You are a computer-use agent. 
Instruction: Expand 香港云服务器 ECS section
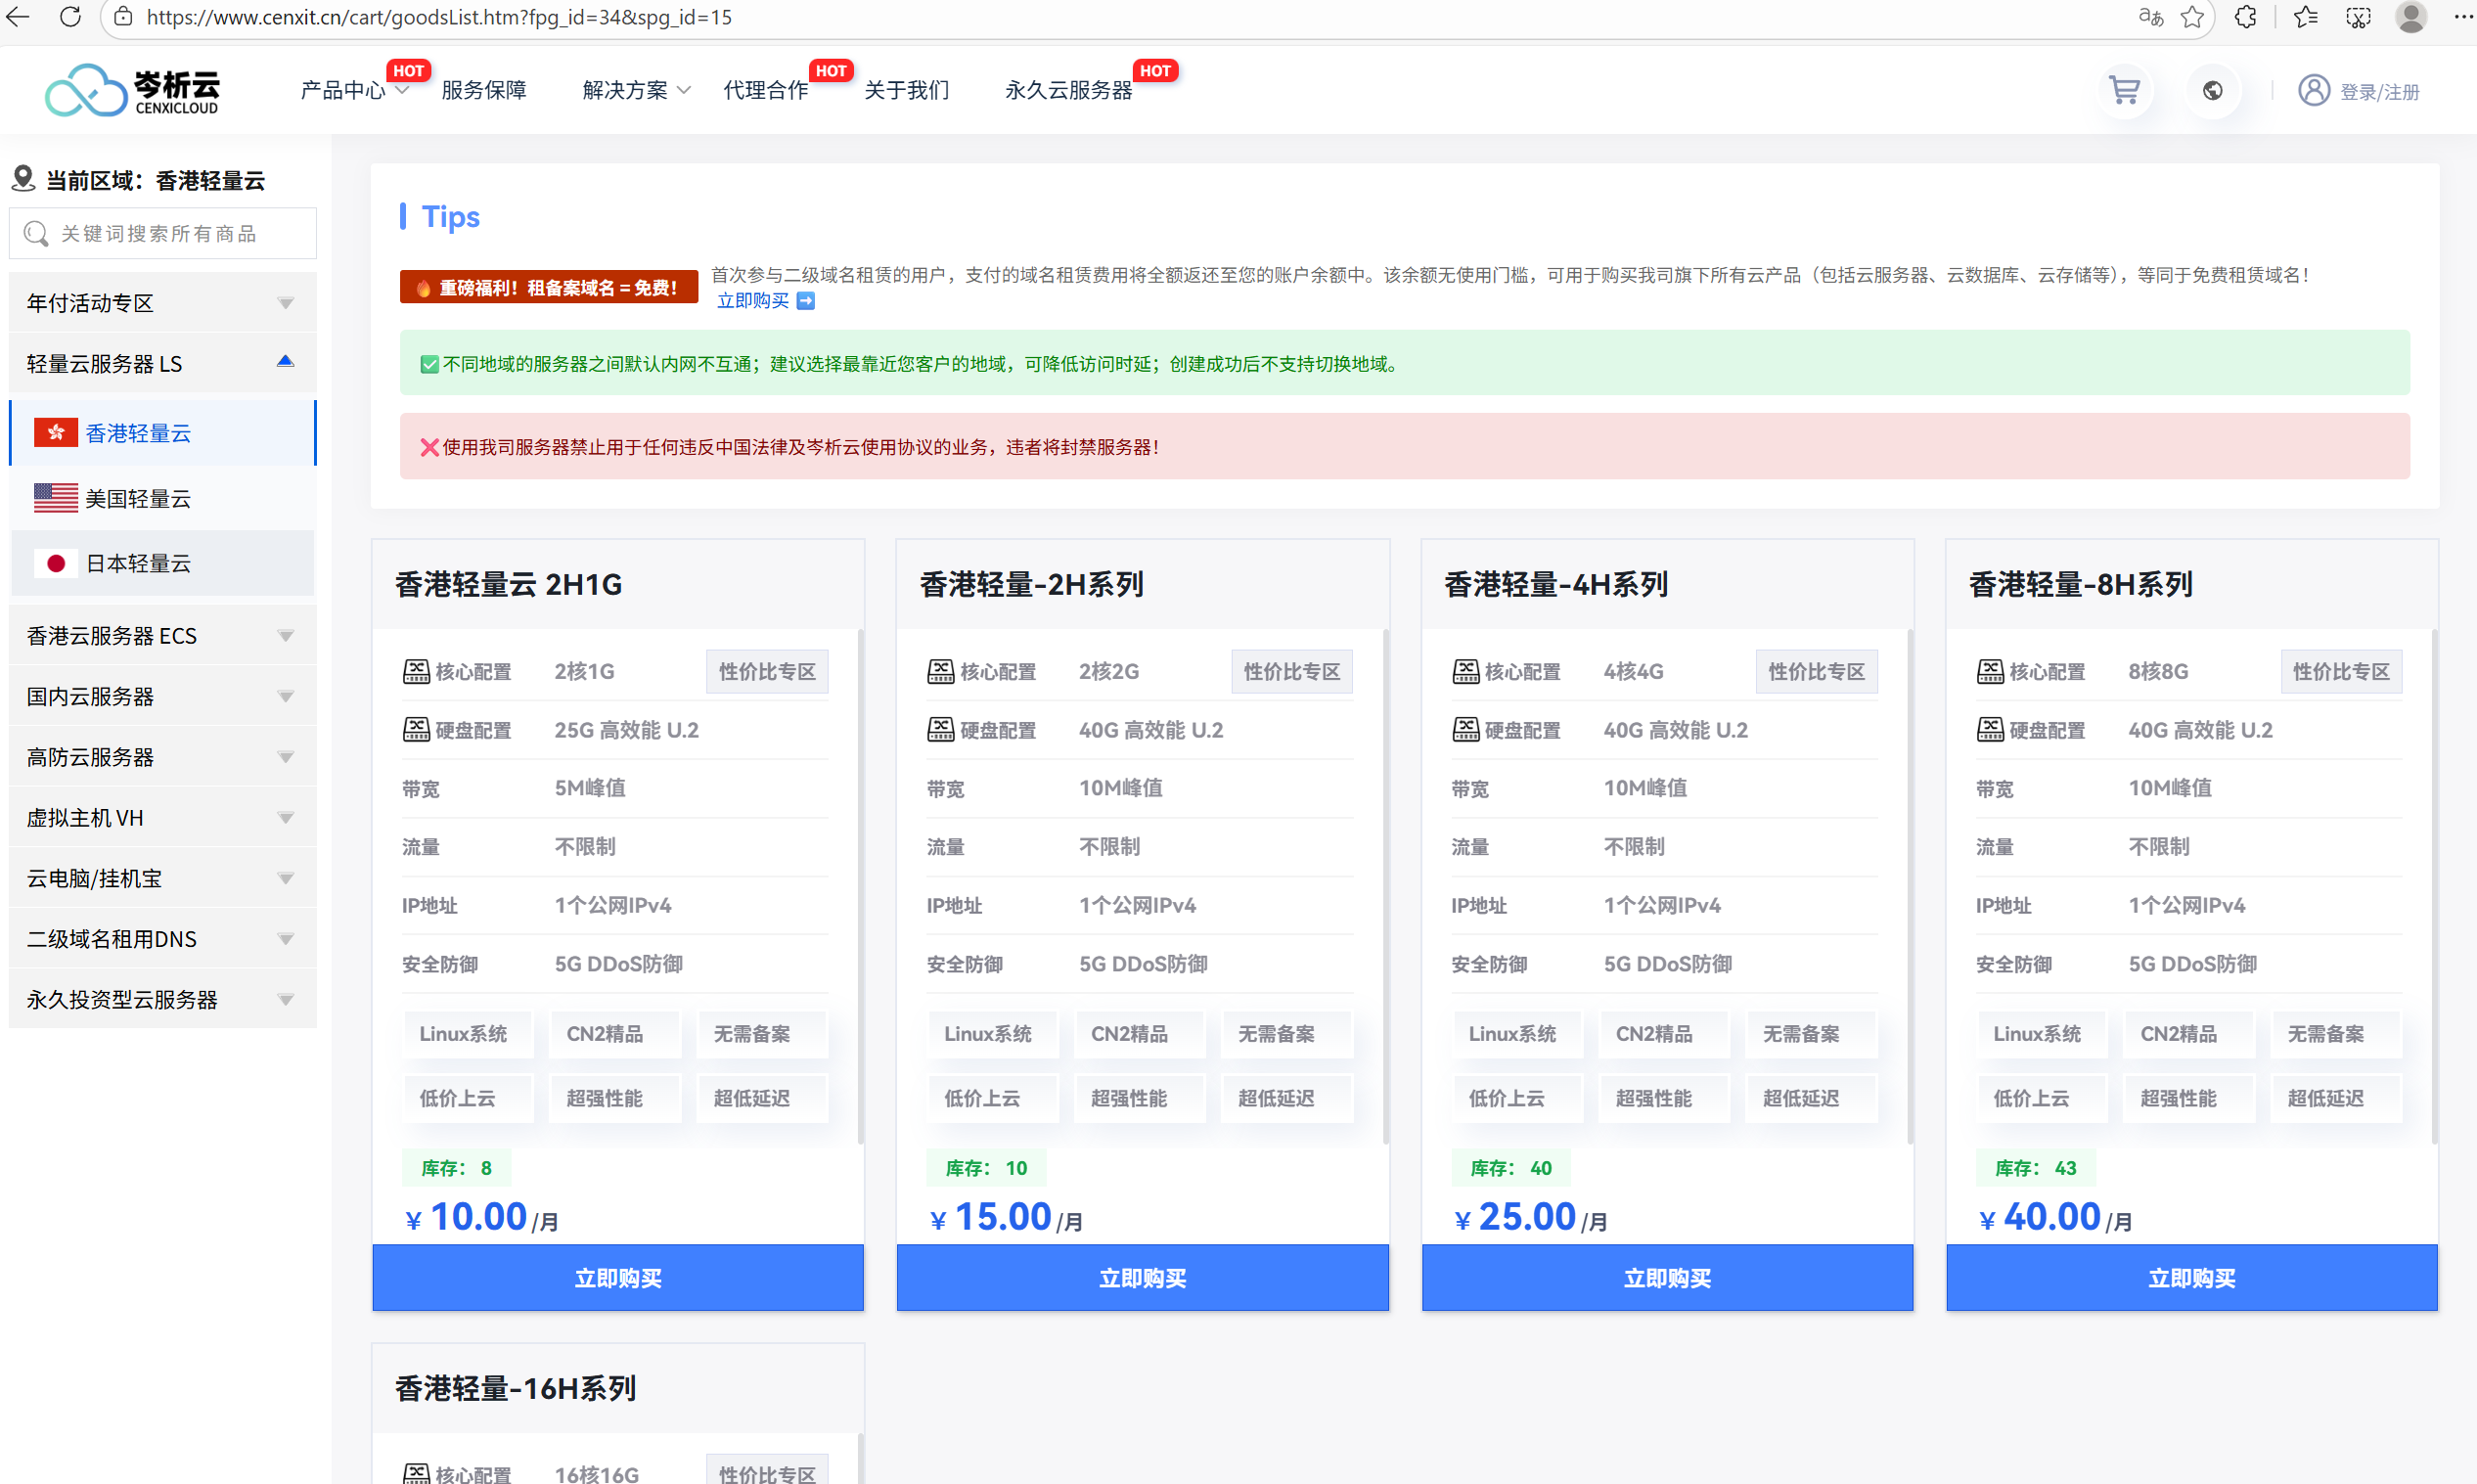tap(162, 636)
